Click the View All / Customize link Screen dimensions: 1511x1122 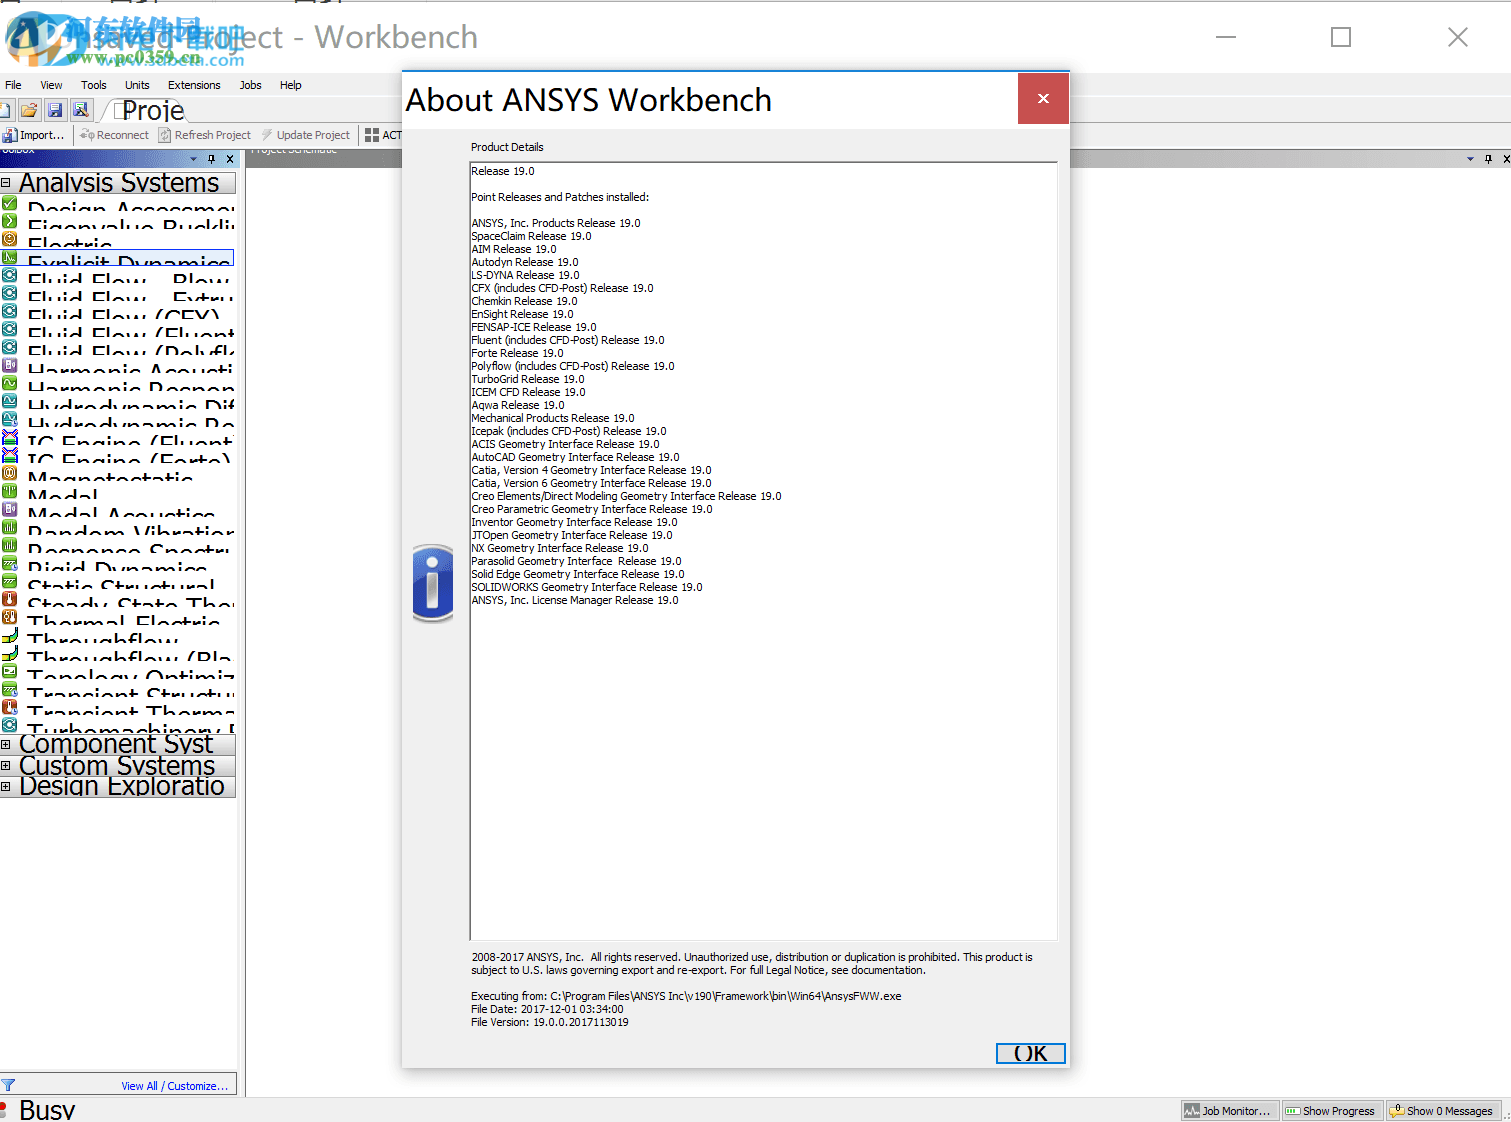coord(175,1086)
